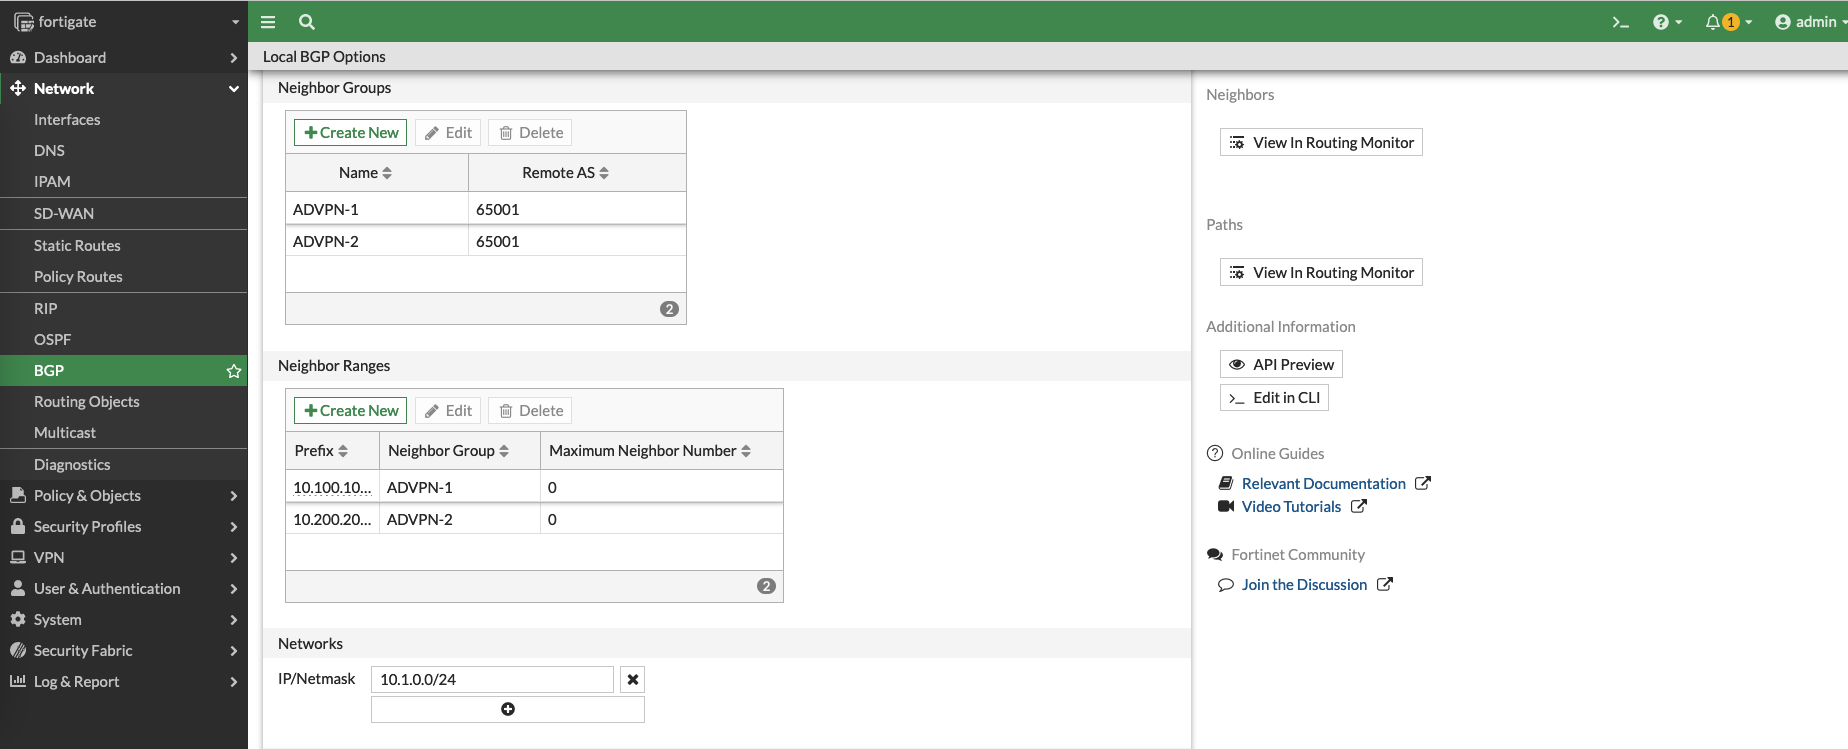Click the Edit in CLI button

click(1274, 398)
